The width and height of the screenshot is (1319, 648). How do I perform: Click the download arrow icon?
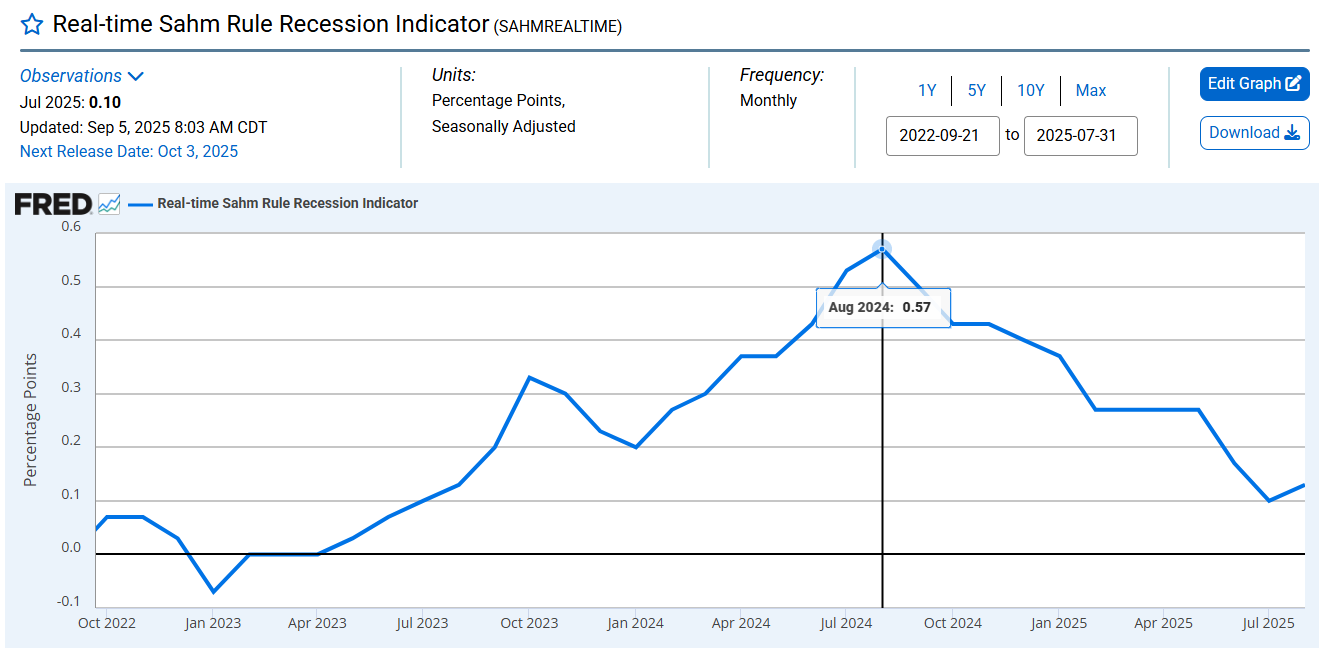[1292, 133]
